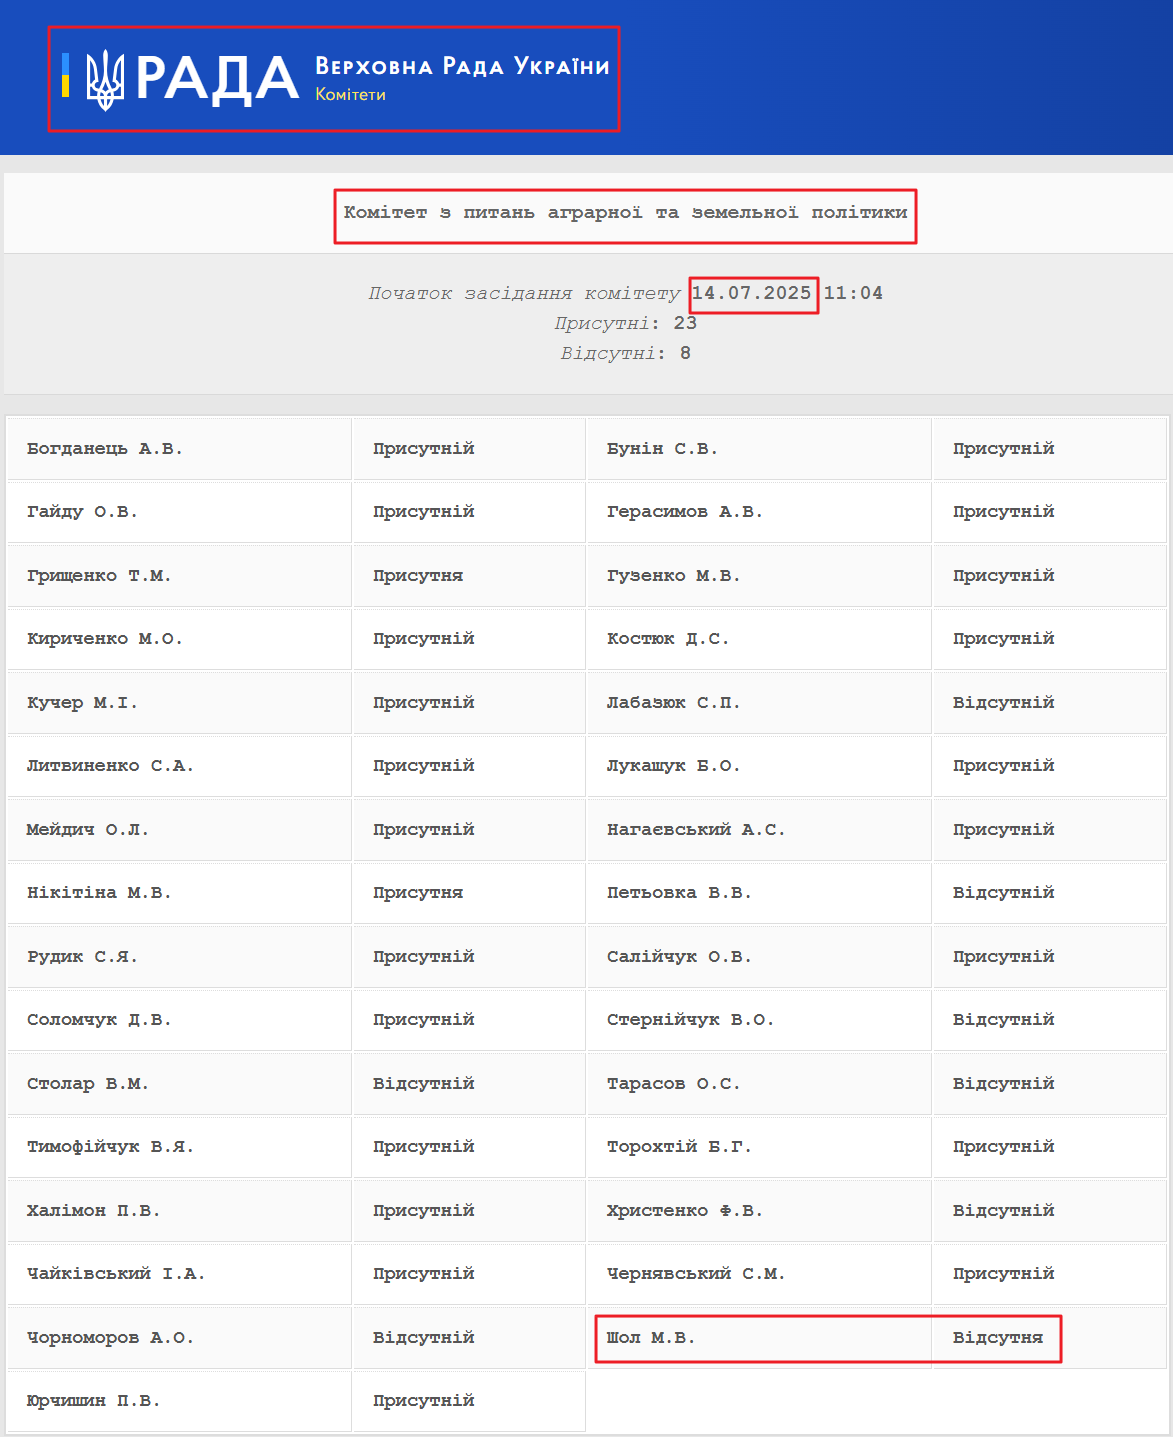This screenshot has height=1437, width=1173.
Task: Select the committee title Комітет з питань аграрної
Action: (625, 212)
